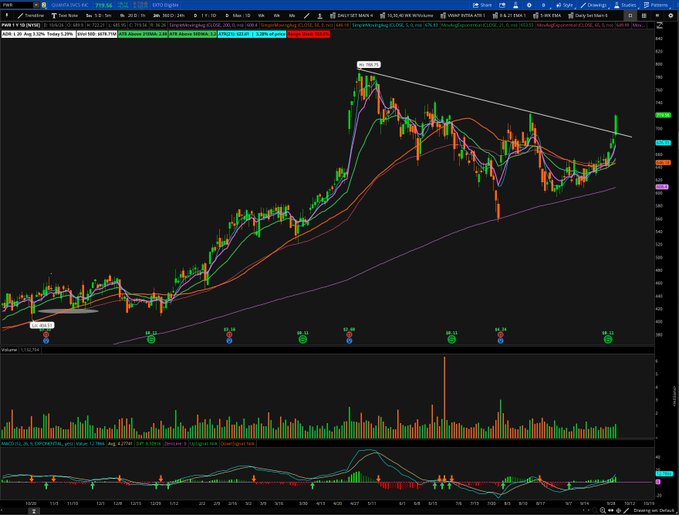
Task: Select the Trendline drawing tool
Action: pos(31,16)
